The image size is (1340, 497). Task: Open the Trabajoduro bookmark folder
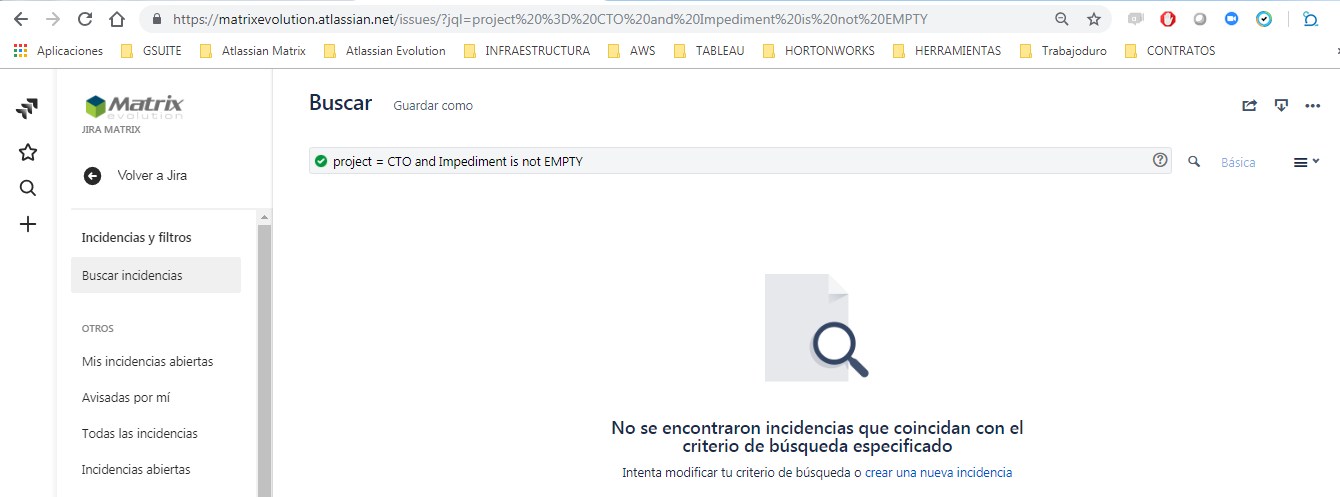[x=1063, y=51]
